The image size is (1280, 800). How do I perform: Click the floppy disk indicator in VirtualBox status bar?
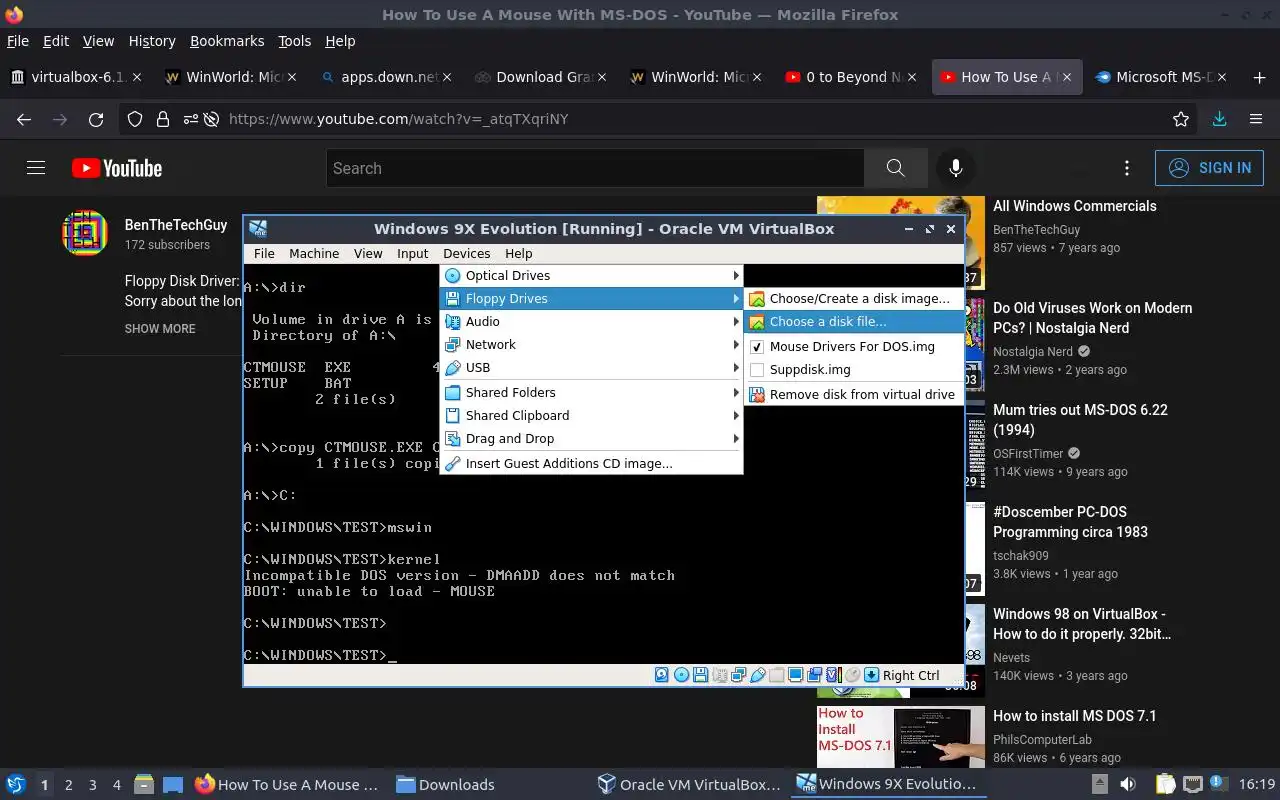tap(700, 675)
